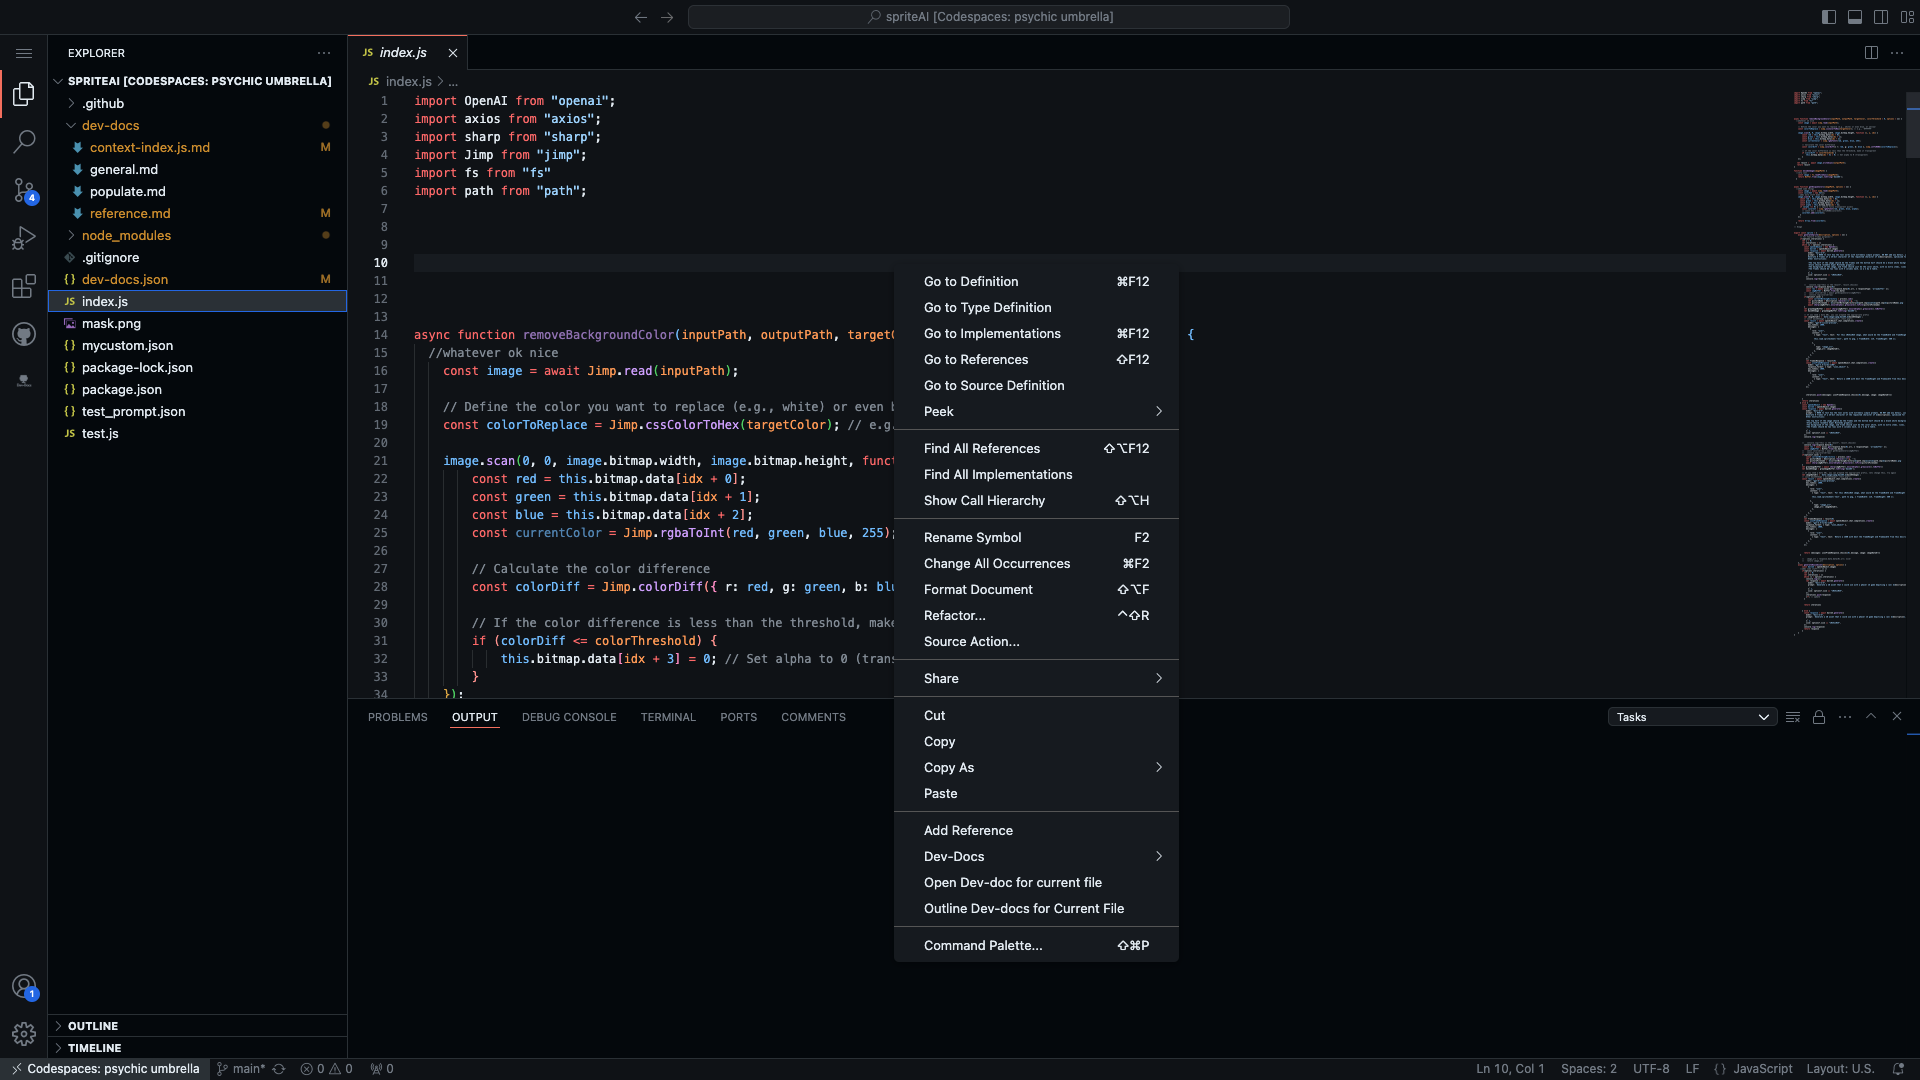This screenshot has width=1920, height=1080.
Task: Toggle the modified indicator on reference.md
Action: click(326, 212)
